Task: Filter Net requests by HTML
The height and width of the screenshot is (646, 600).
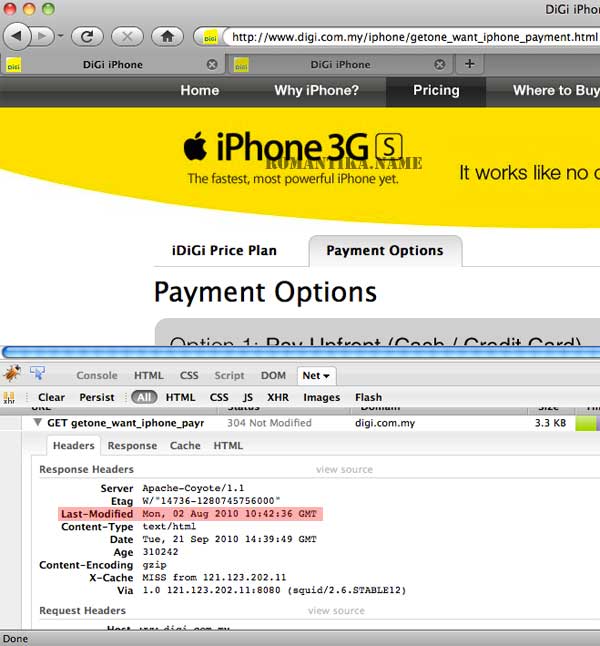Action: point(180,397)
